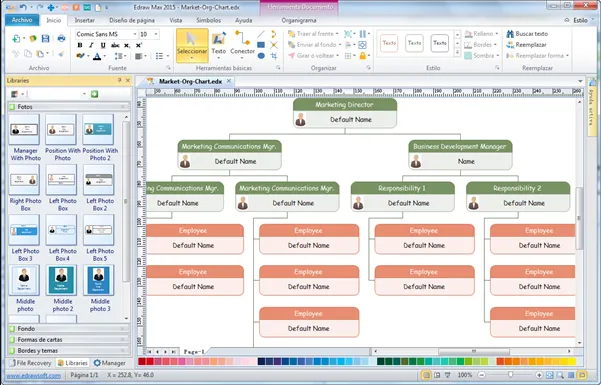
Task: Toggle underline formatting
Action: pyautogui.click(x=103, y=45)
